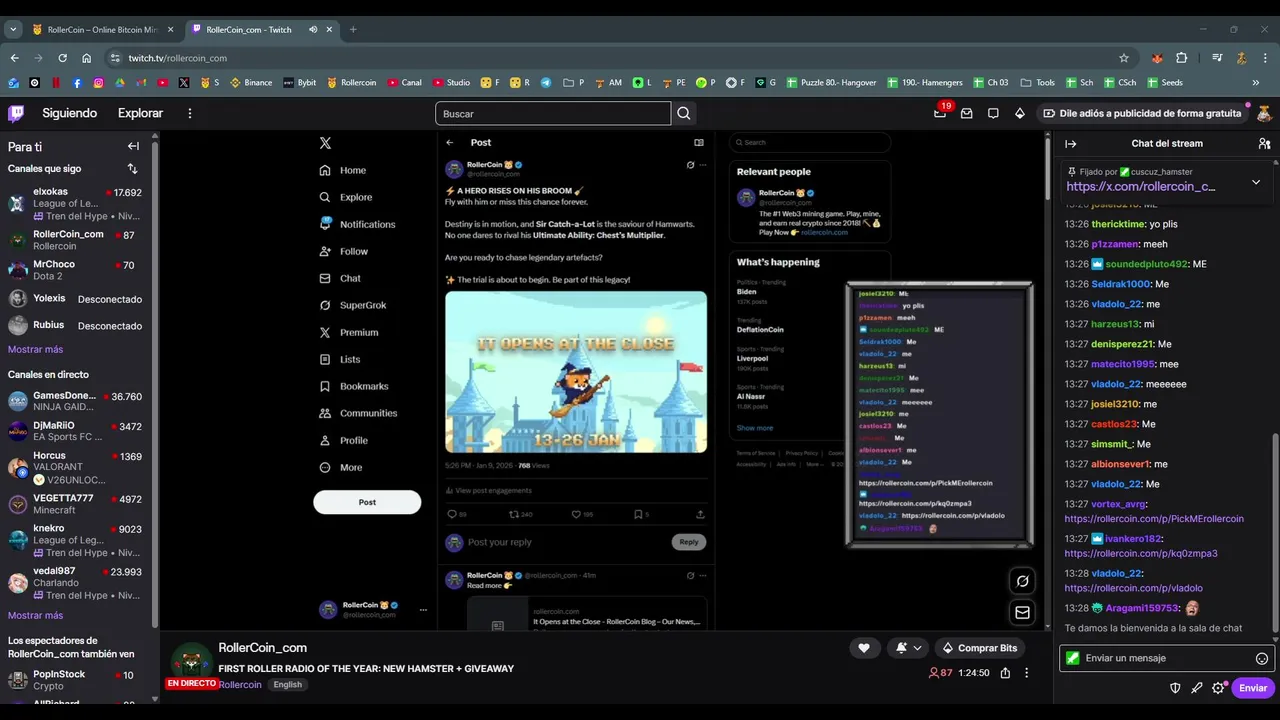Click the heart follow button
The width and height of the screenshot is (1280, 720).
tap(864, 648)
